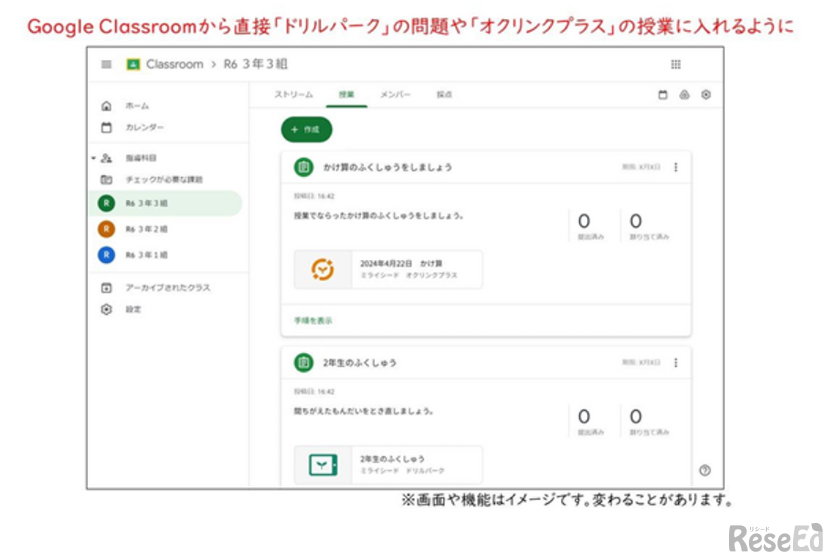Switch to the ストリーム tab
826x554 pixels.
point(293,95)
